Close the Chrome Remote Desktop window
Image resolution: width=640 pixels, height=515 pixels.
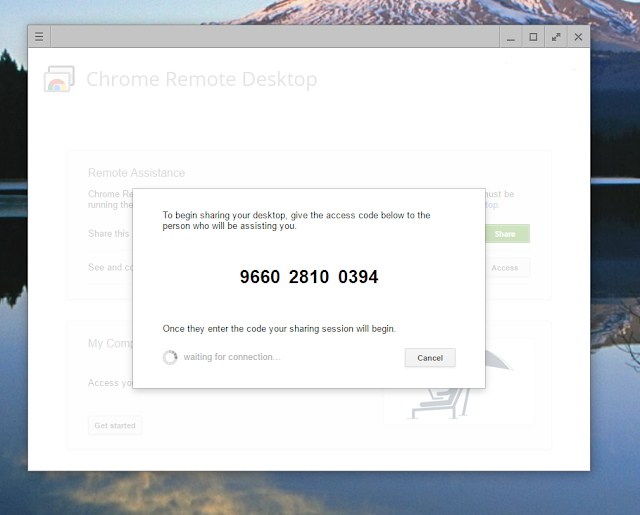point(578,37)
